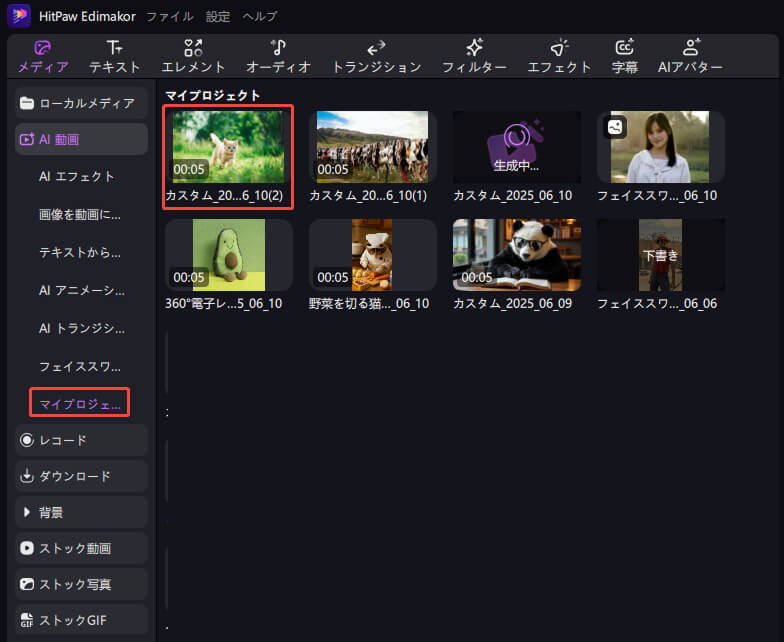784x642 pixels.
Task: Click the 360°電子レ...5_06_10 file name
Action: (x=224, y=303)
